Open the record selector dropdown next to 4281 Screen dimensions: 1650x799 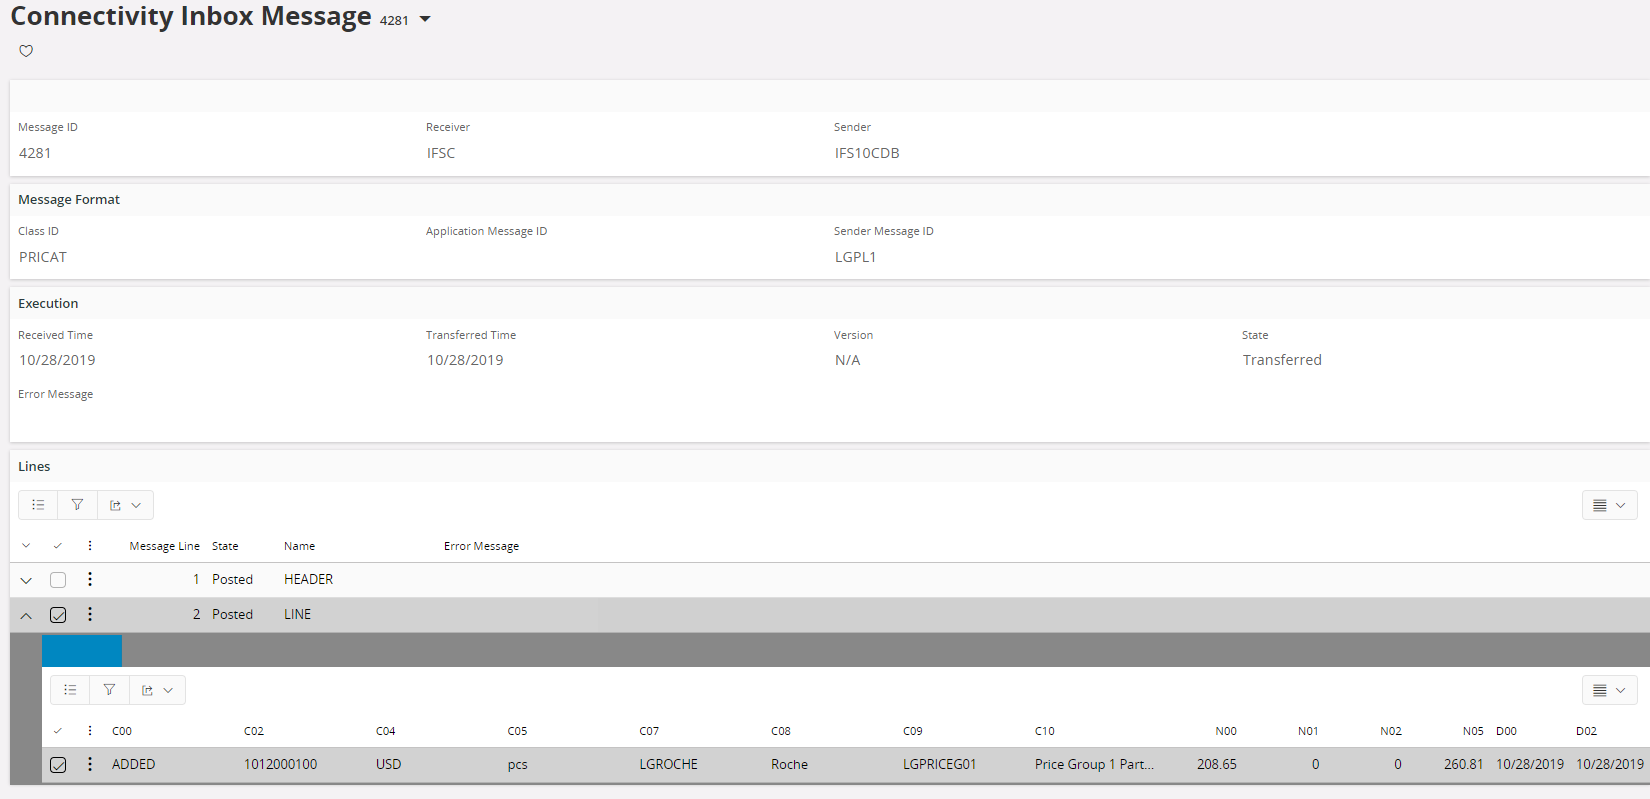(x=425, y=20)
